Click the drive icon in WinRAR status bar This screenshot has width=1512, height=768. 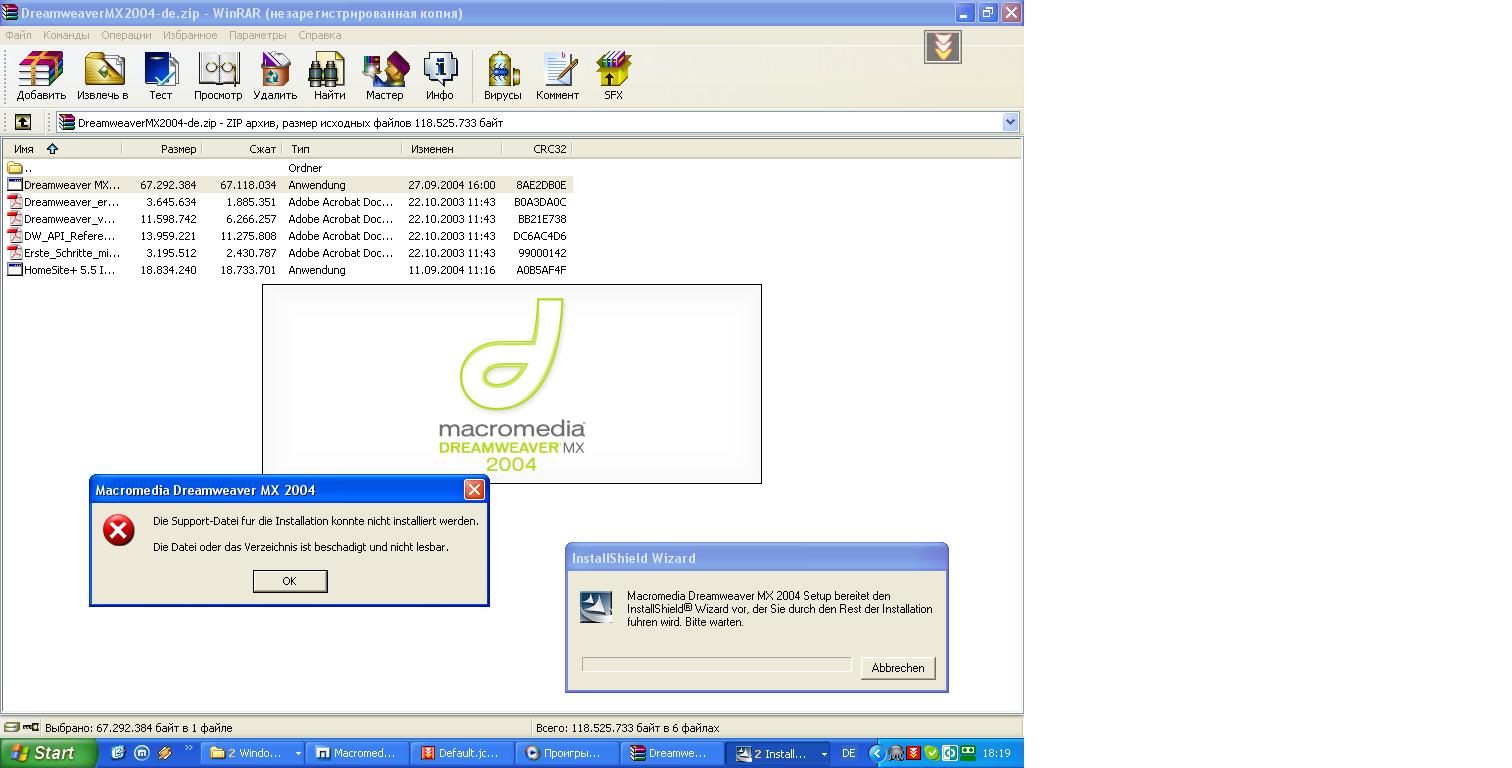(x=12, y=727)
